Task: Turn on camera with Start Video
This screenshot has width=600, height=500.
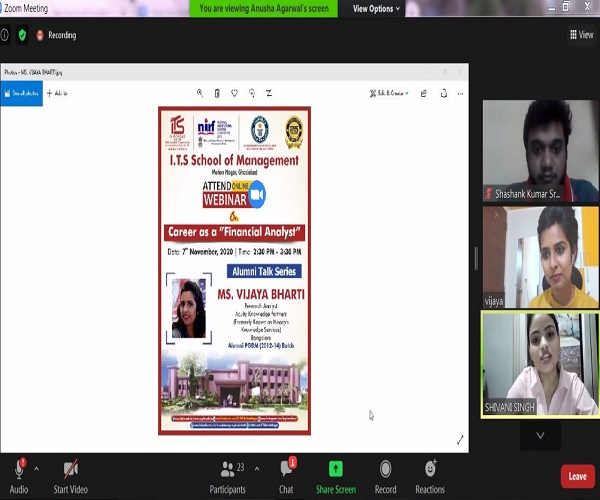Action: [x=70, y=476]
